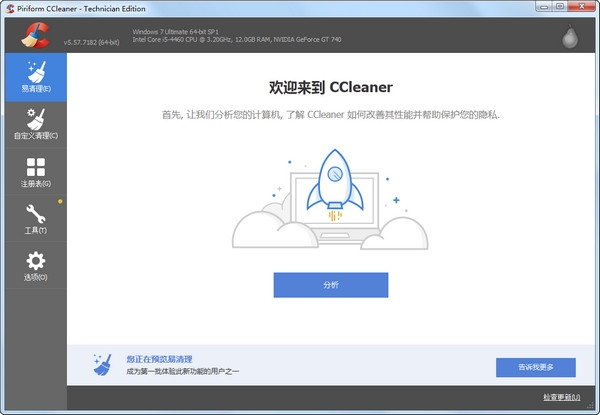Click the 欢迎来到 CCleaner heading
600x415 pixels.
pyautogui.click(x=331, y=87)
